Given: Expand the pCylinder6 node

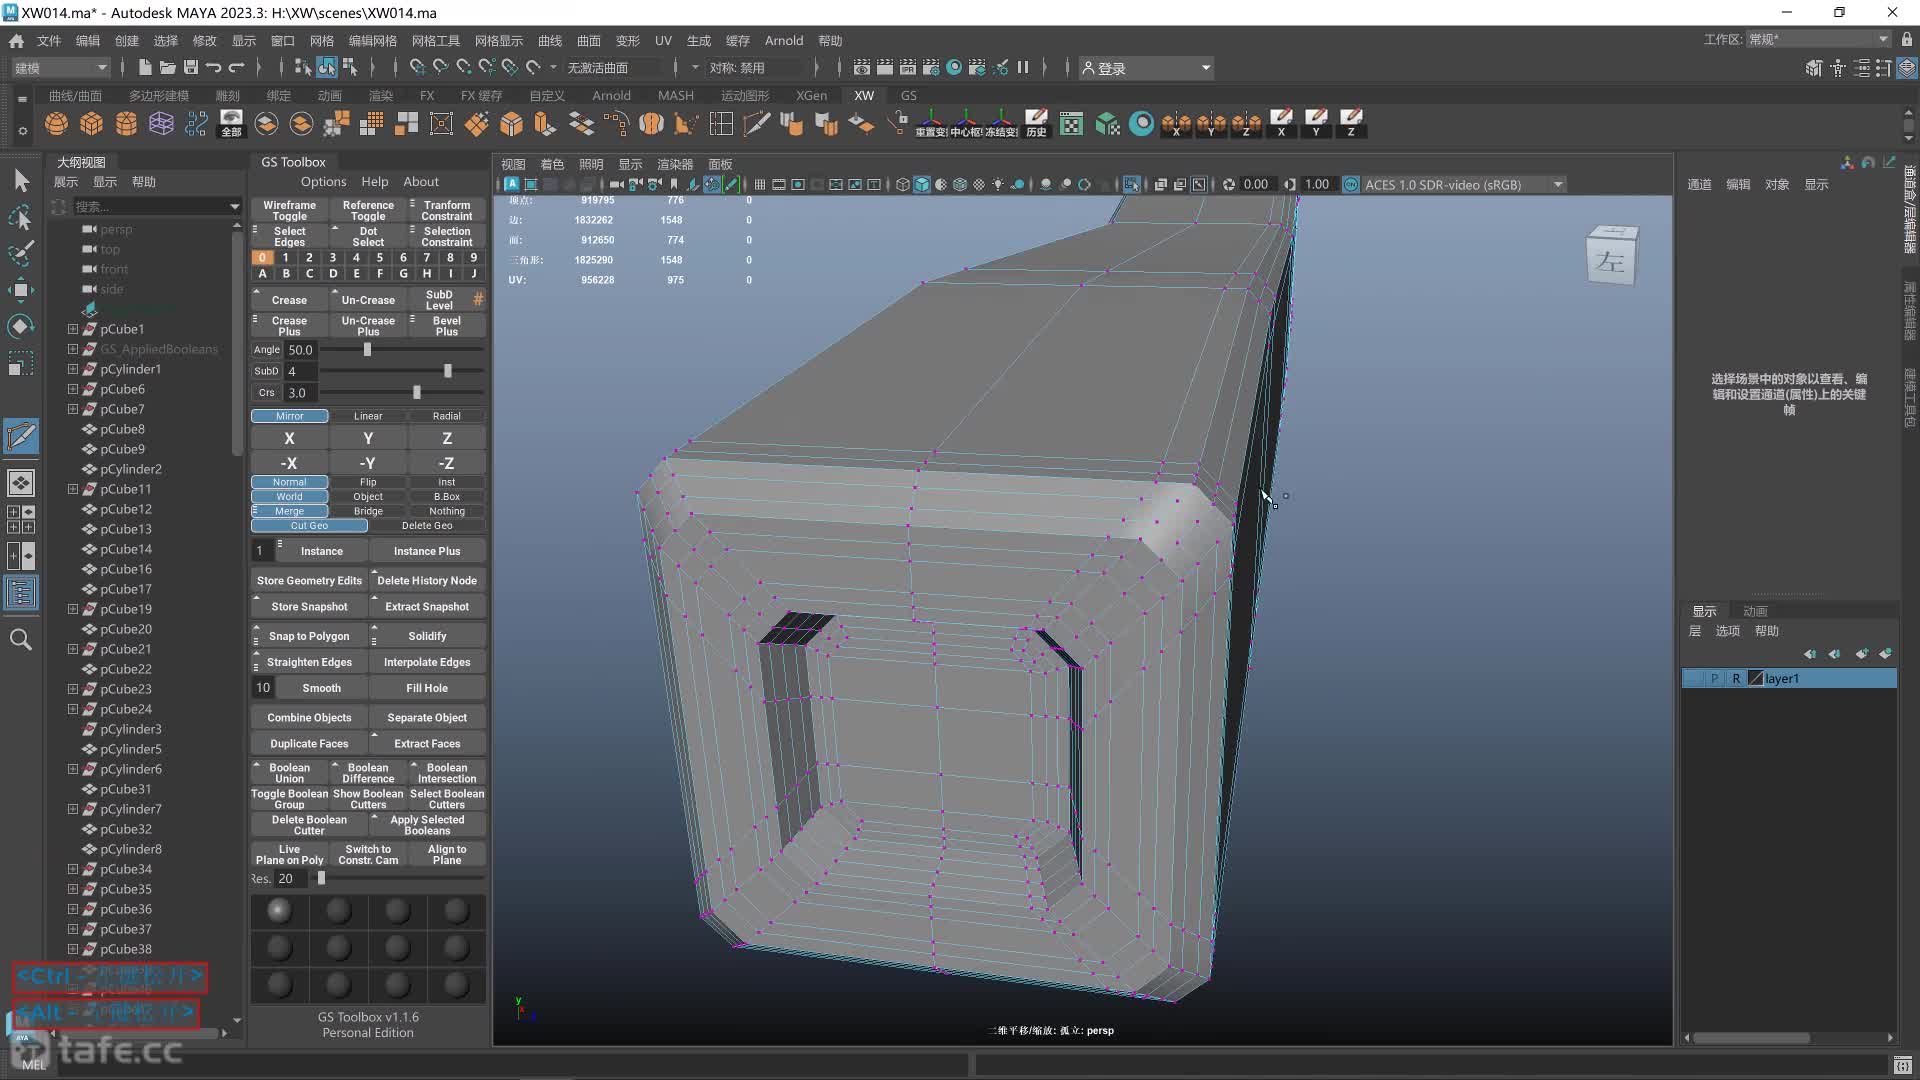Looking at the screenshot, I should click(73, 769).
